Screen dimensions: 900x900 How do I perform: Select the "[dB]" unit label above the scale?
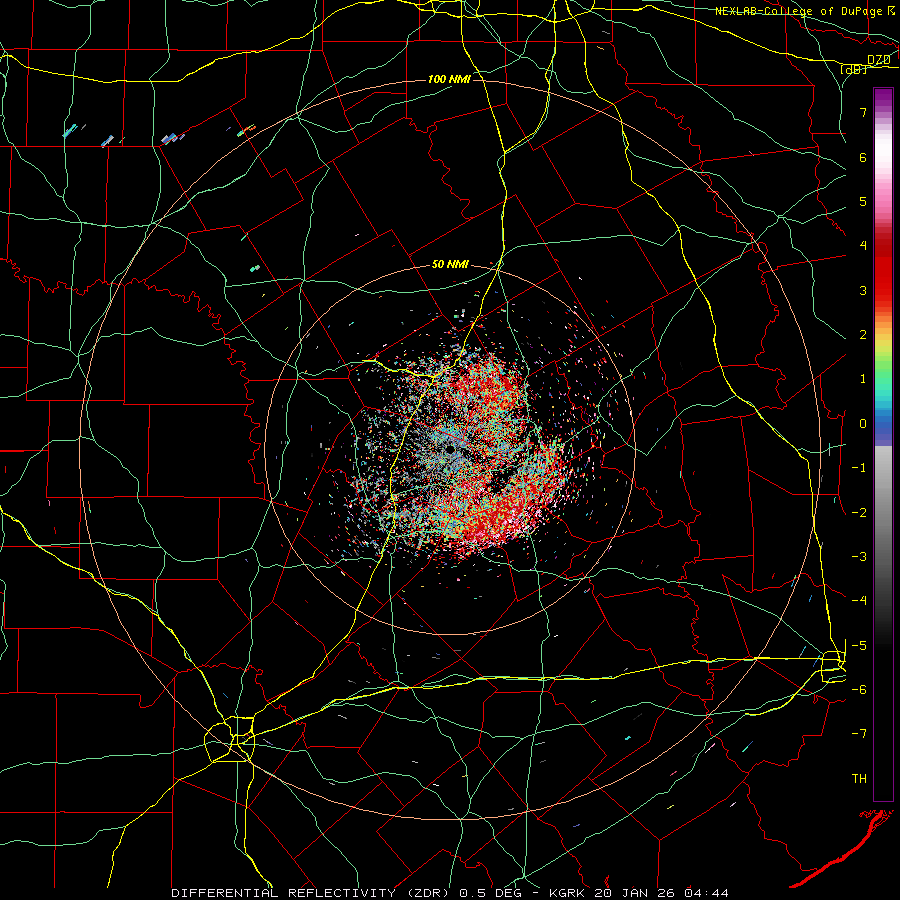pyautogui.click(x=854, y=69)
